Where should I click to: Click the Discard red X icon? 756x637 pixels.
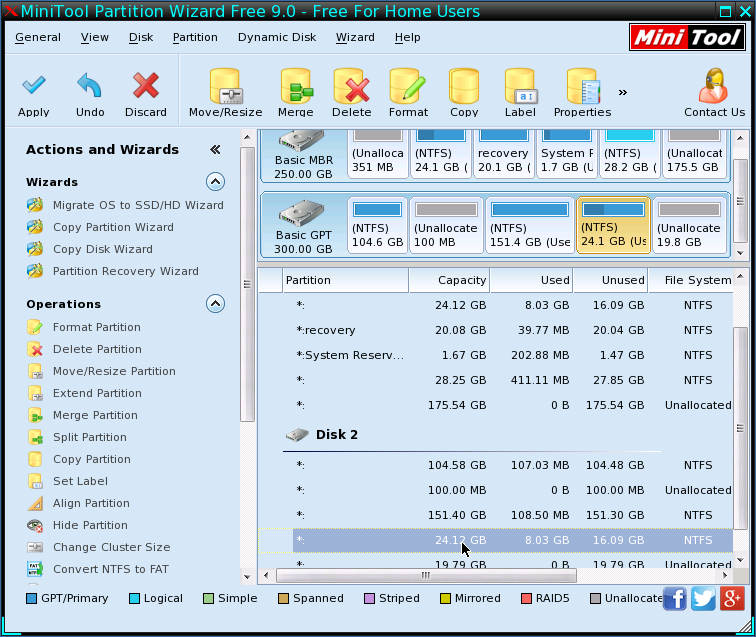pos(146,86)
